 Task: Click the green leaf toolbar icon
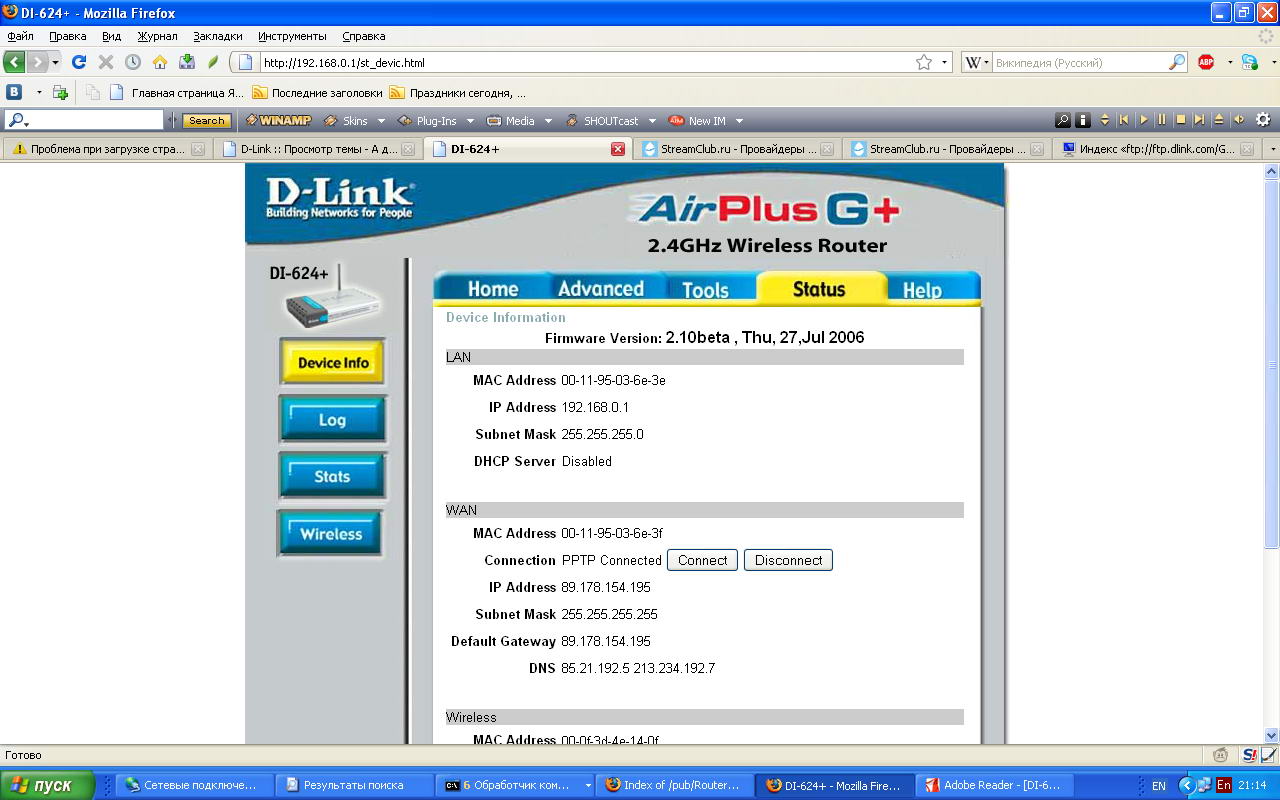213,62
